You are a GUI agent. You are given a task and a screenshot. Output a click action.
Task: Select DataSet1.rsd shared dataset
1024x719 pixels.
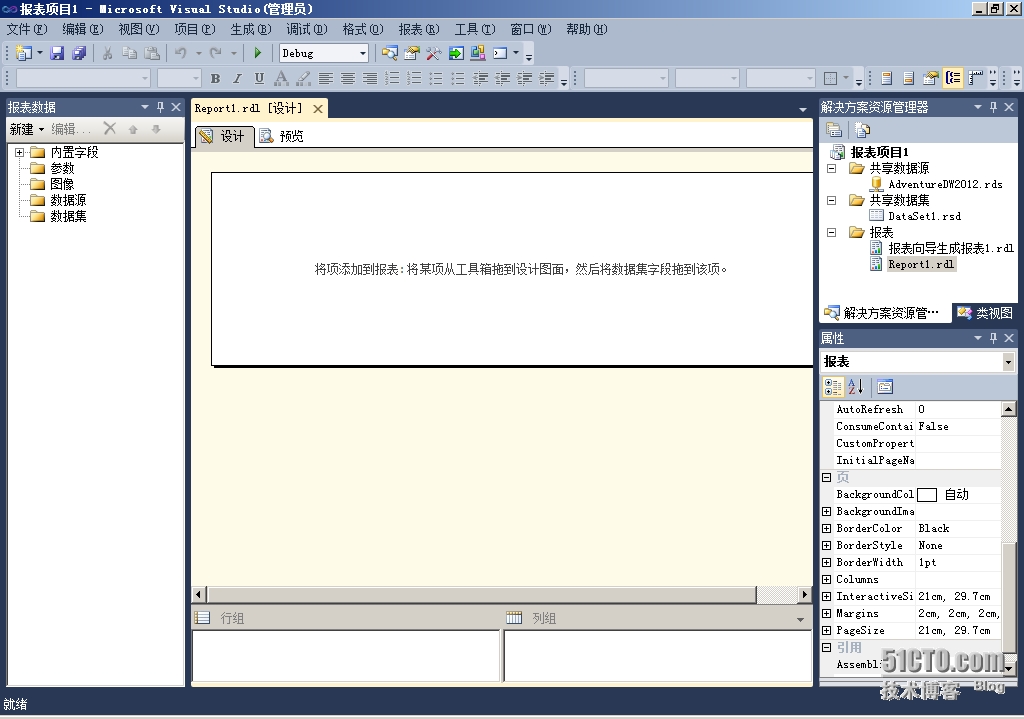click(x=924, y=216)
